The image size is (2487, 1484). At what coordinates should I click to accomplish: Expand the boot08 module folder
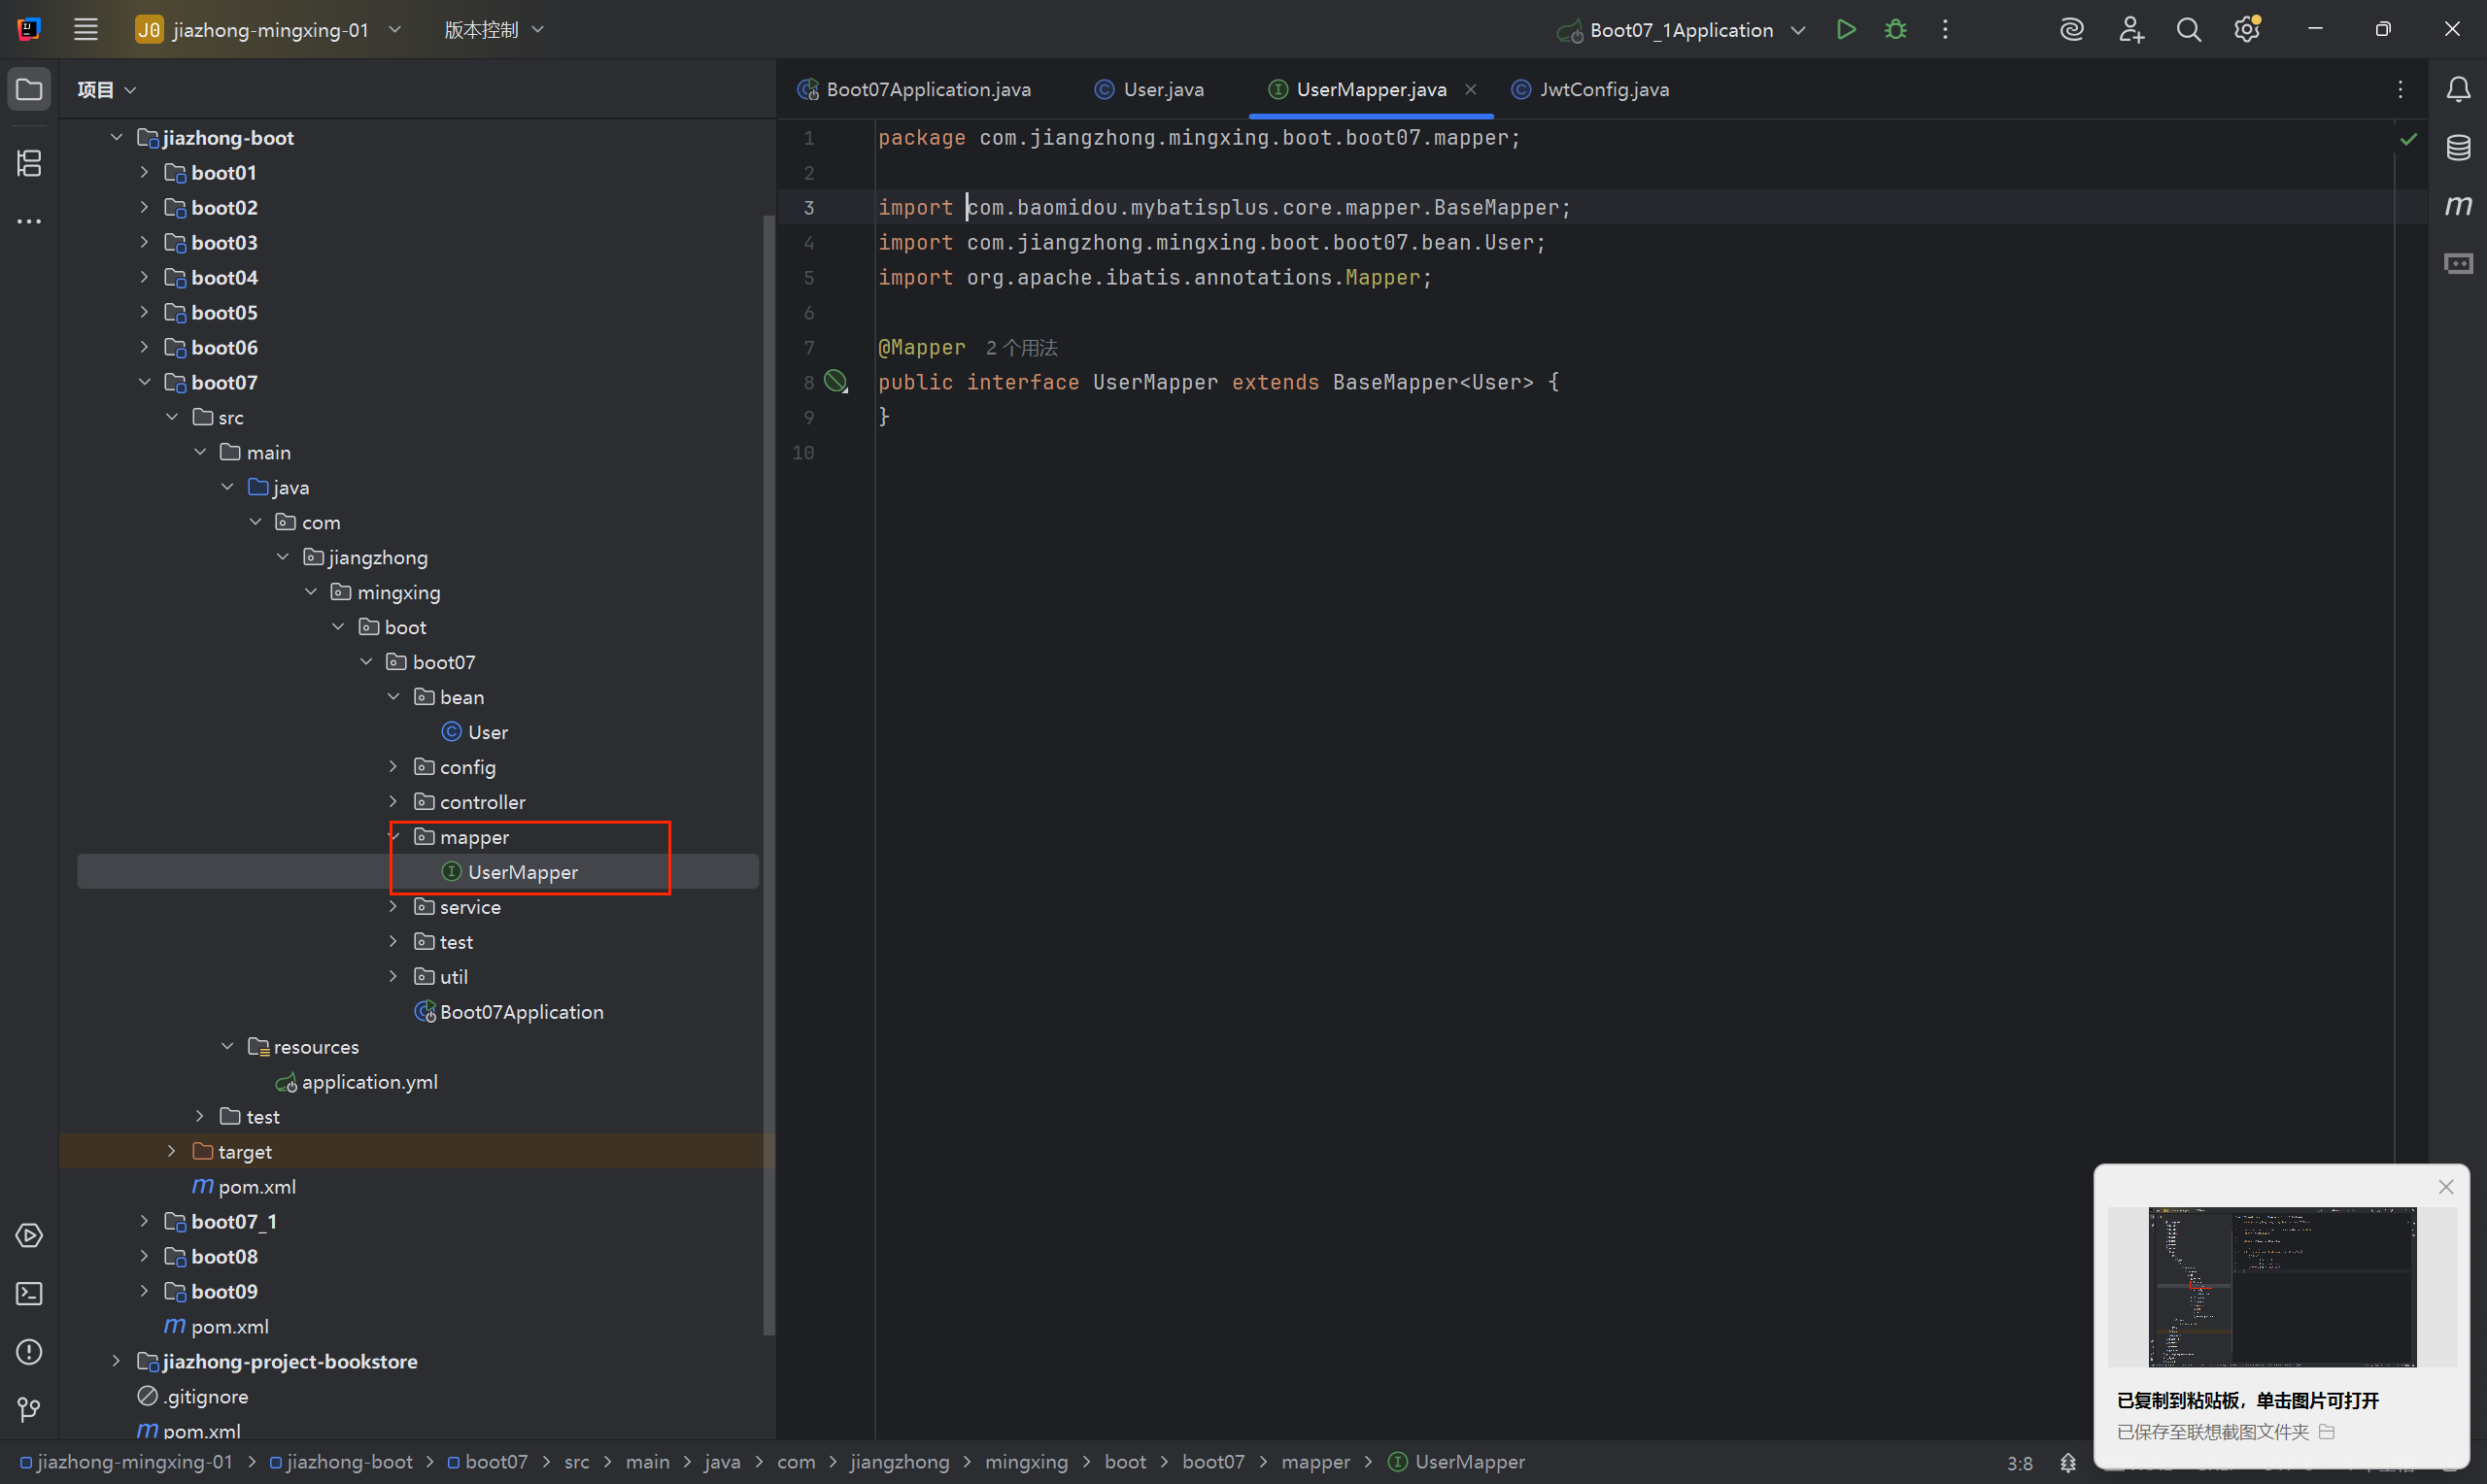[x=144, y=1257]
